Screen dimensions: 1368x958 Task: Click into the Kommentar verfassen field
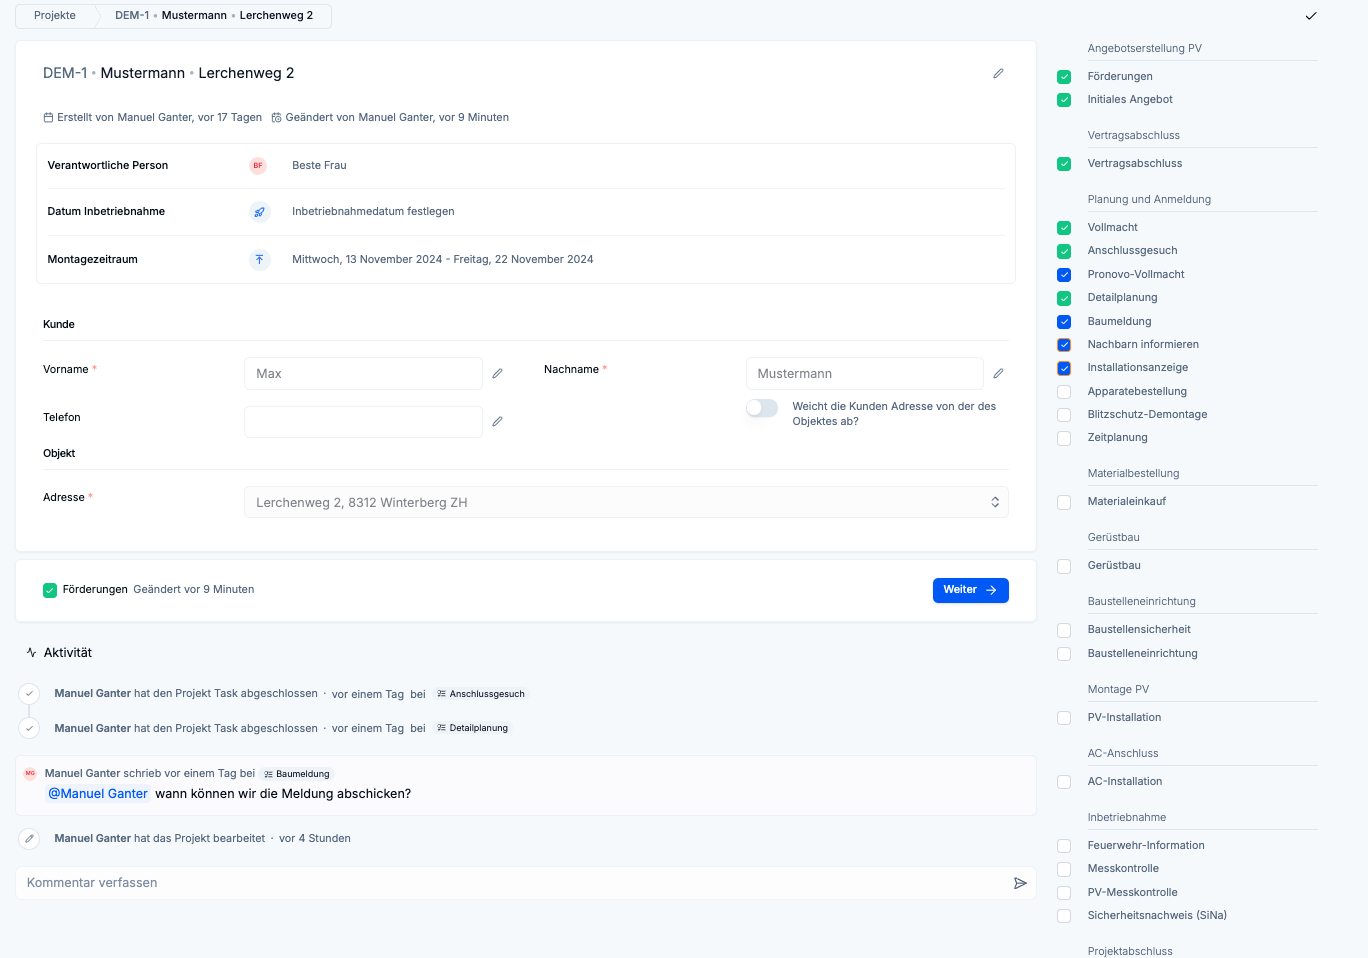click(x=510, y=883)
